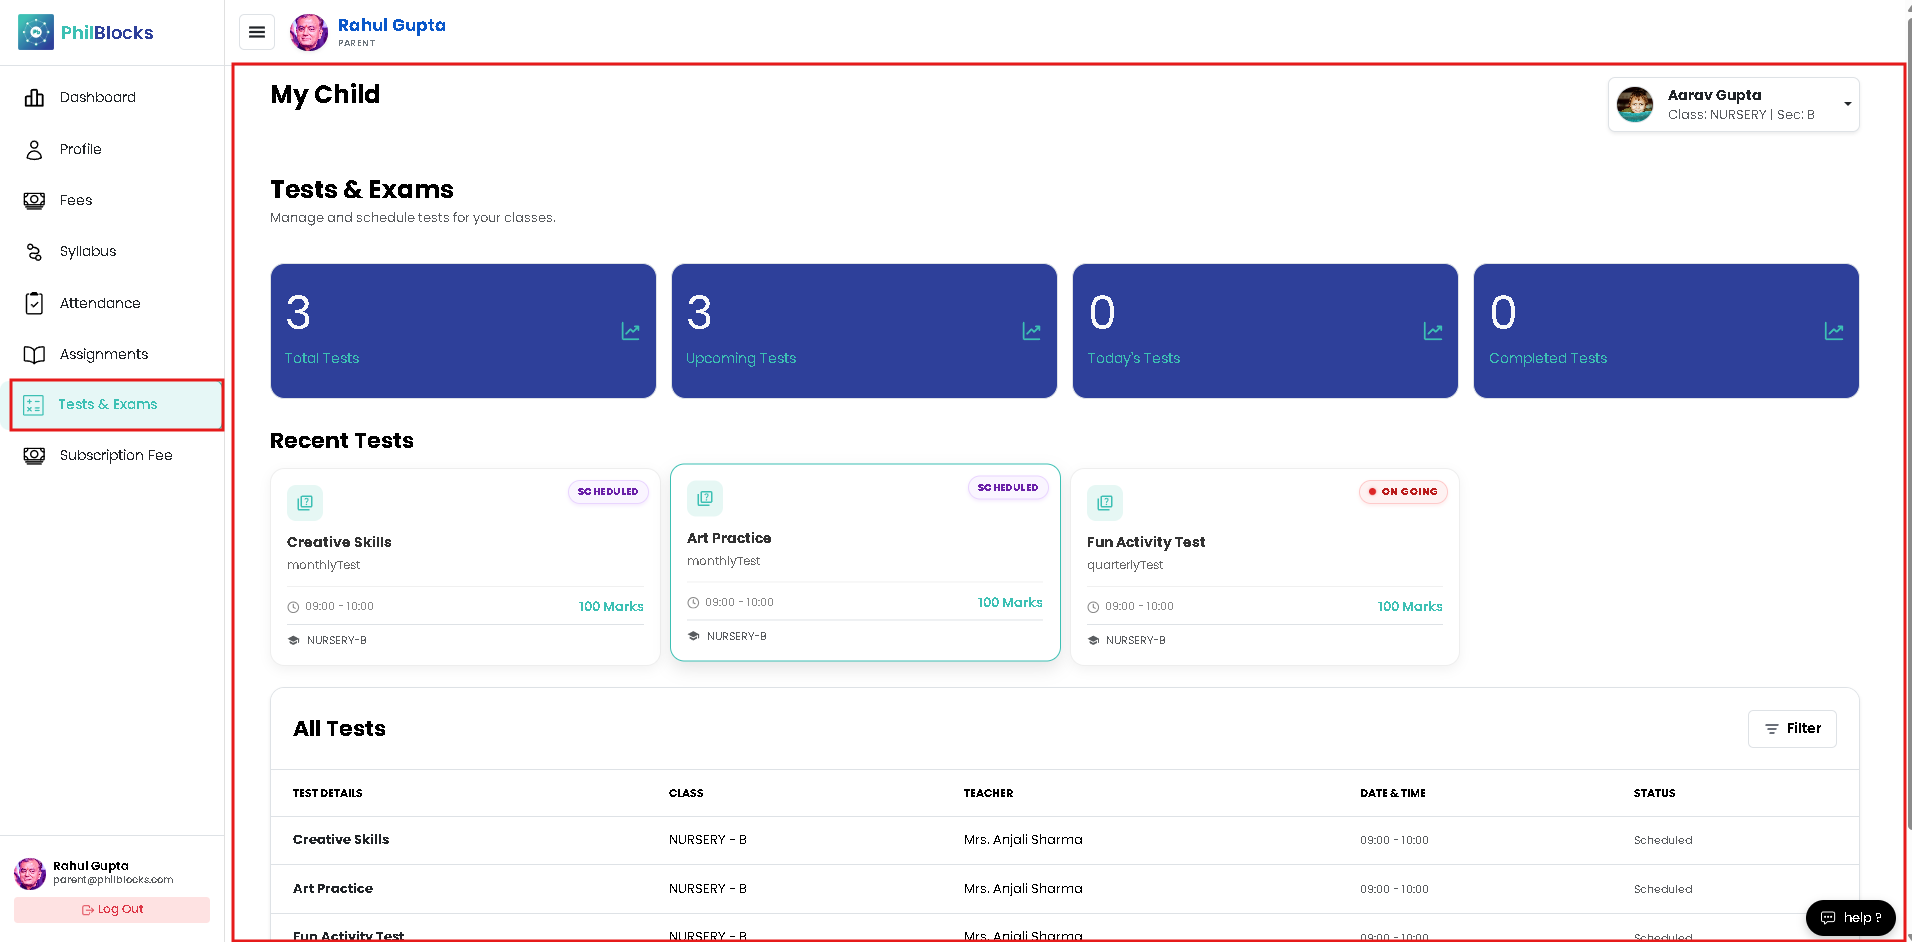Open the Art Practice test card
Screen dimensions: 1912x942
point(865,562)
